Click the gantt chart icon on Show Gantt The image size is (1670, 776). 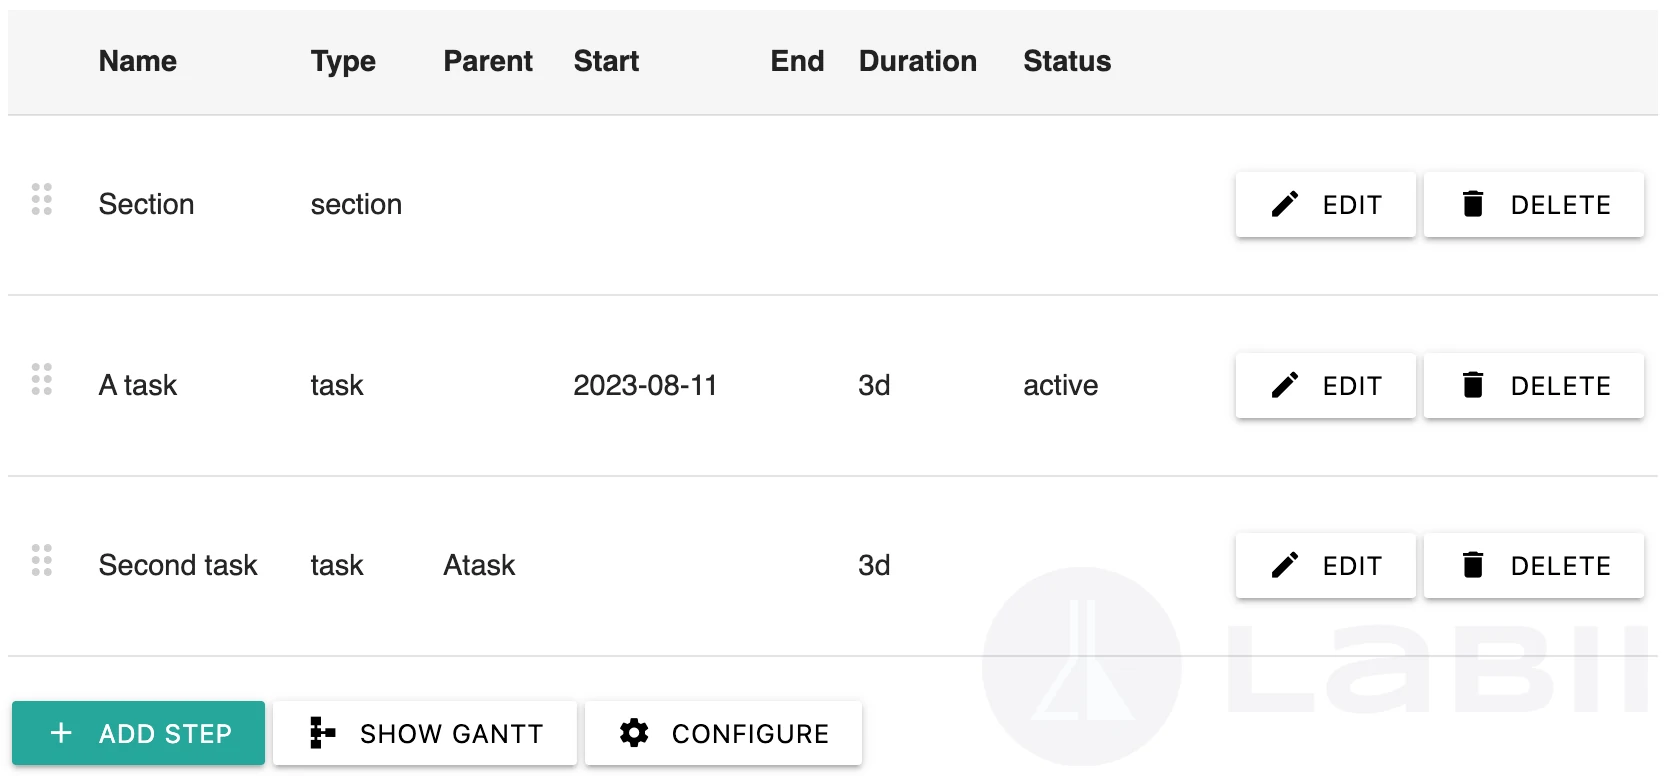coord(320,733)
